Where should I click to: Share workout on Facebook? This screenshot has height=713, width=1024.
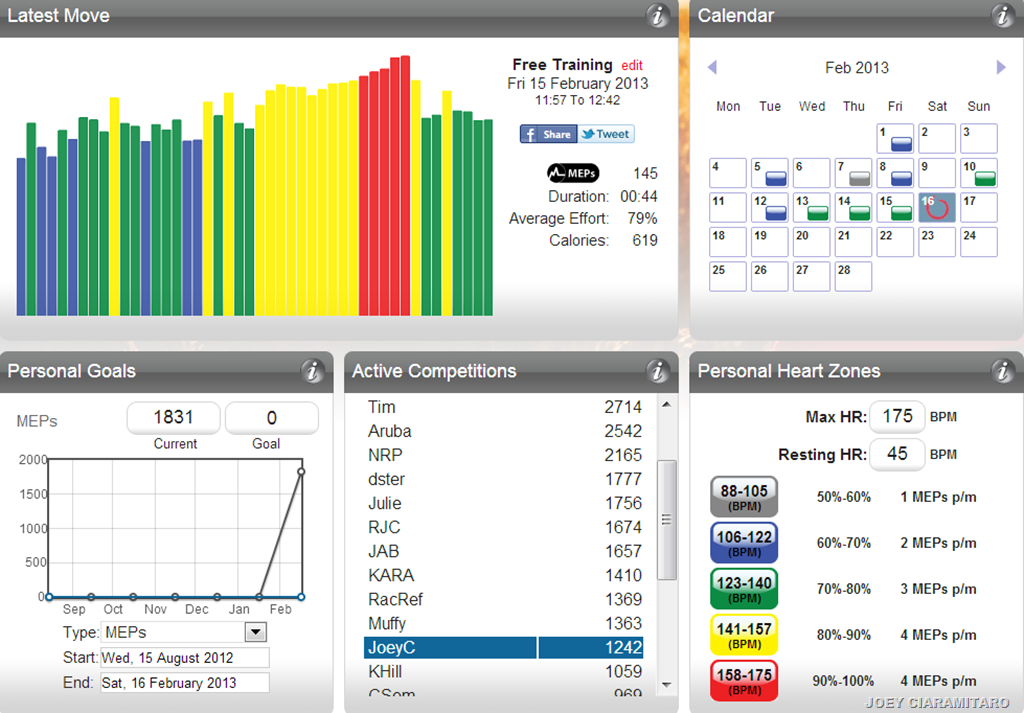tap(547, 134)
